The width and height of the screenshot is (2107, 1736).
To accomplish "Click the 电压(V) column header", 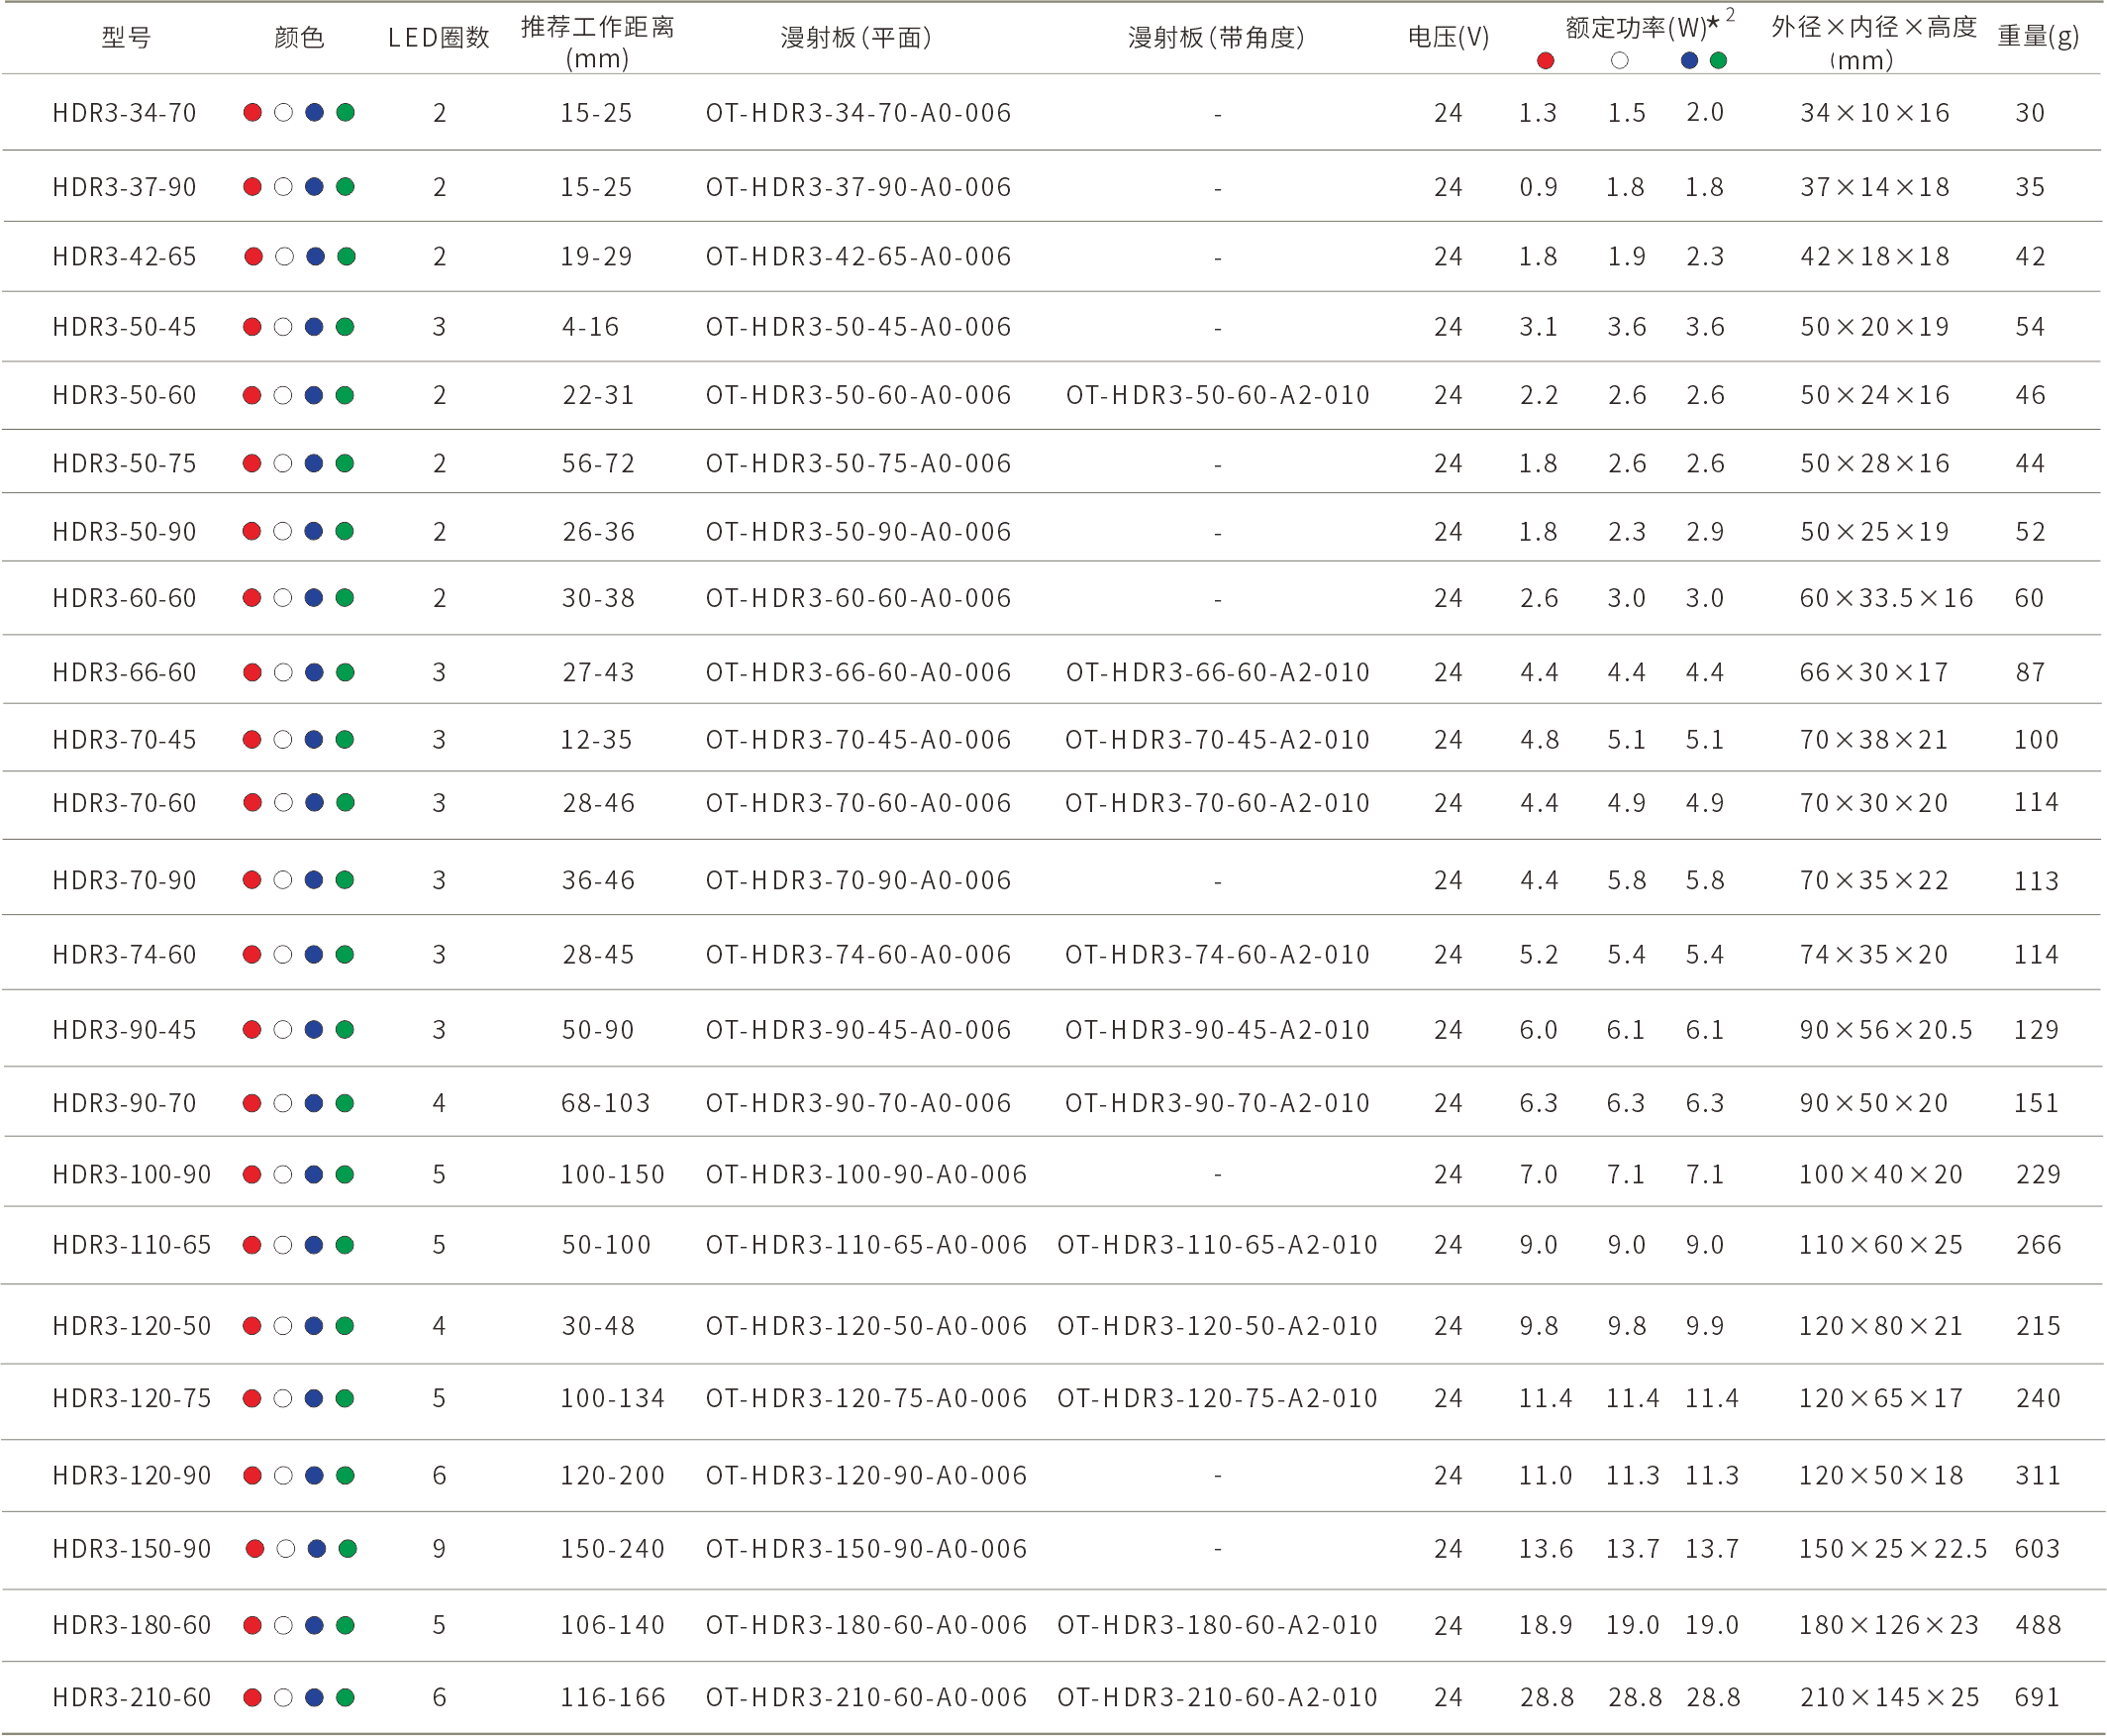I will [x=1448, y=38].
